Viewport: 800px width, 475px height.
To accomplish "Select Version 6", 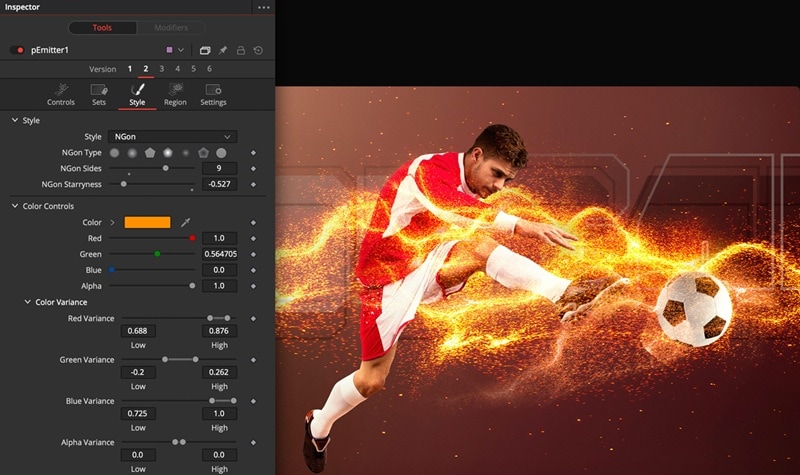I will click(x=209, y=68).
